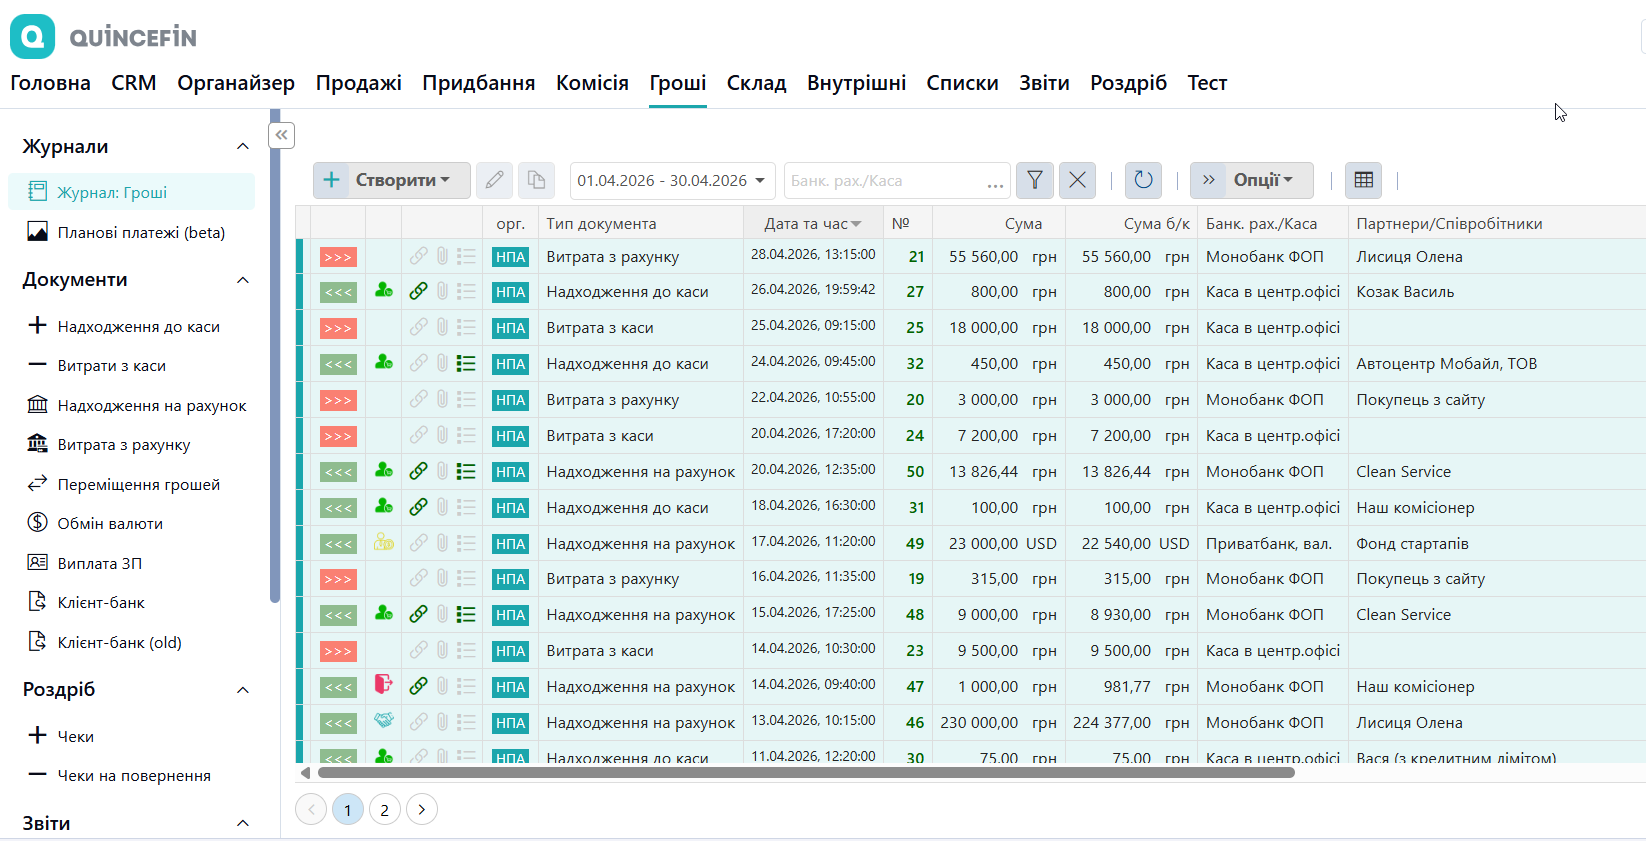Image resolution: width=1646 pixels, height=841 pixels.
Task: Open Витрати з каси in sidebar
Action: [96, 365]
